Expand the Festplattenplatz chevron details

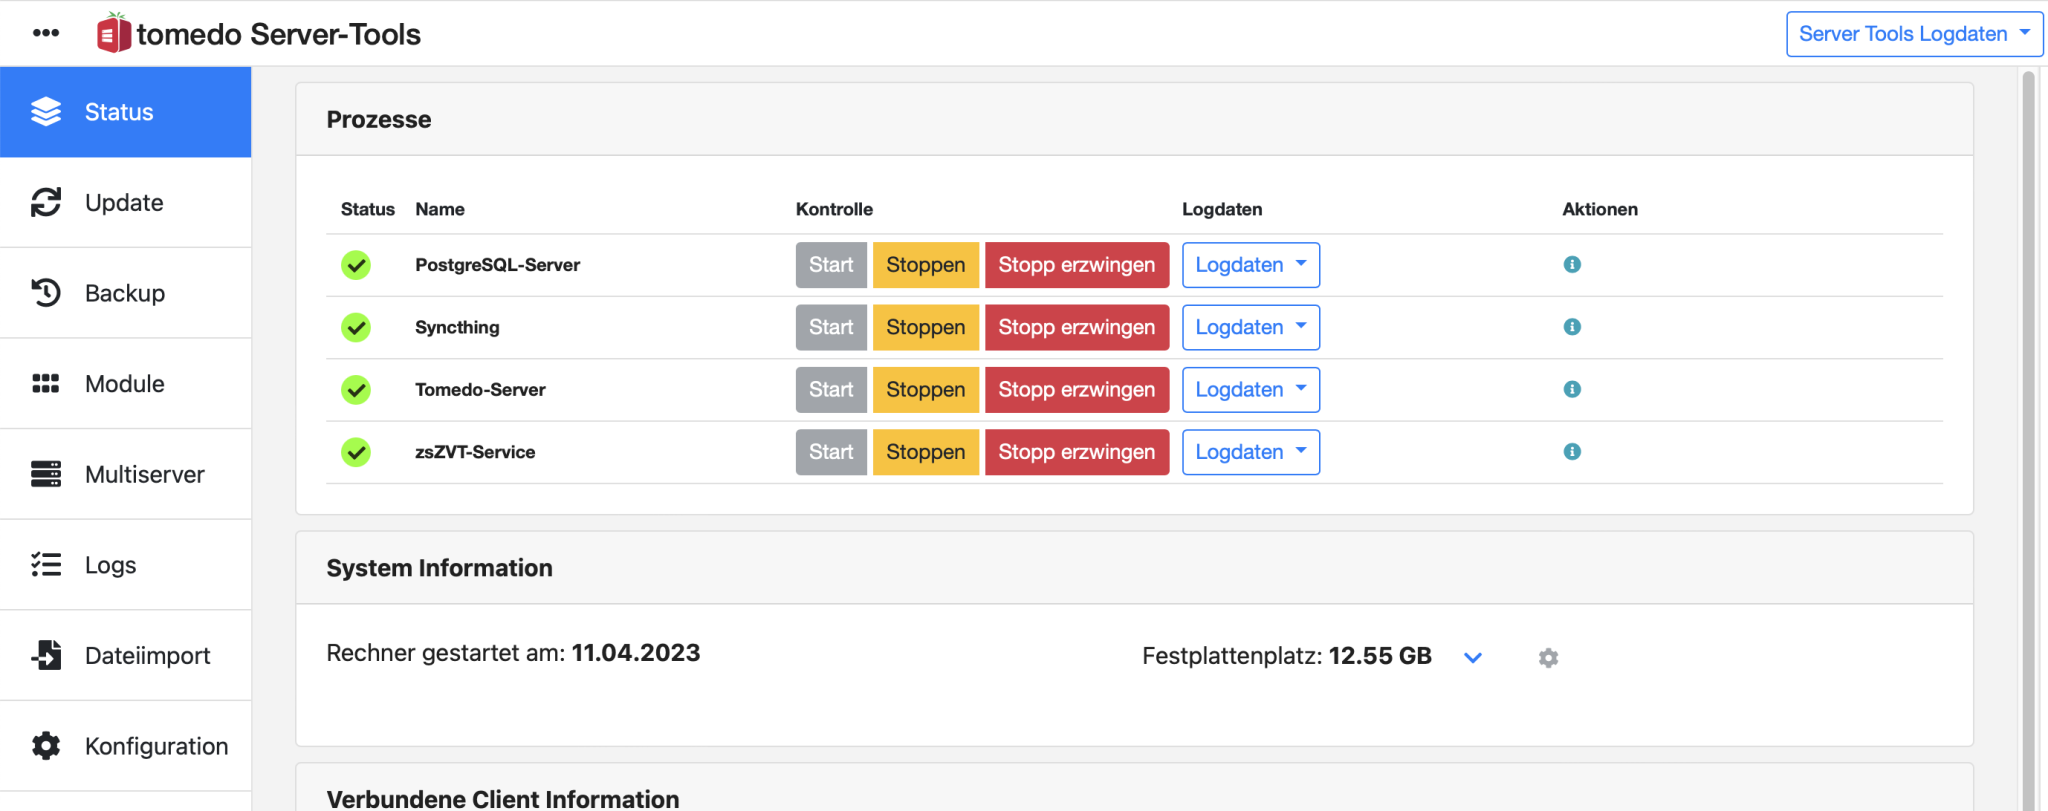(x=1473, y=658)
